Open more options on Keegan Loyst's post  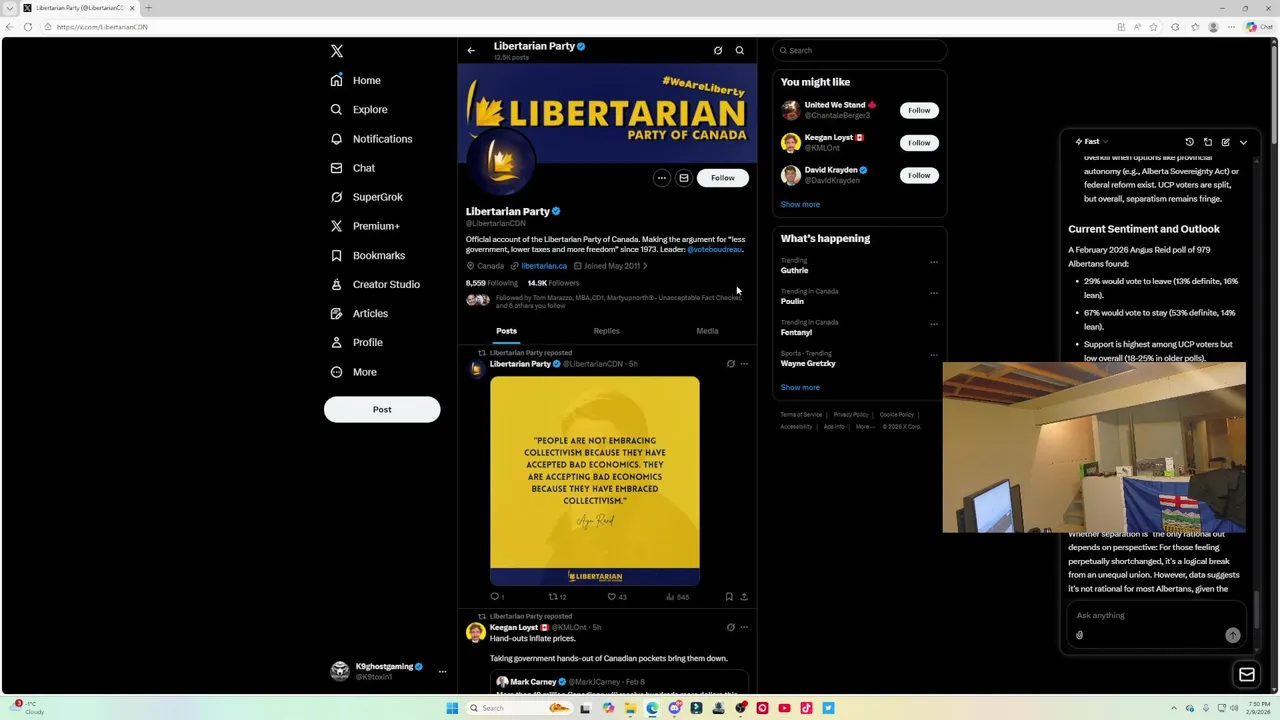(x=744, y=627)
